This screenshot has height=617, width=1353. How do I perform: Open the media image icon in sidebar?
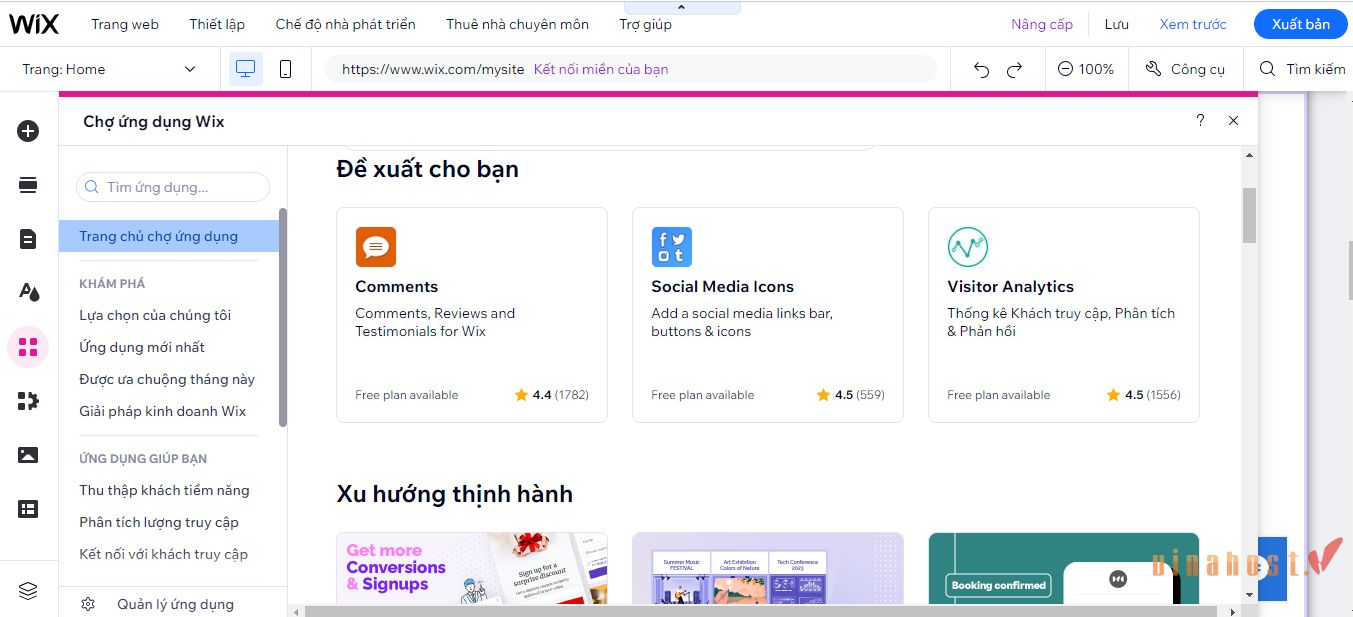28,455
